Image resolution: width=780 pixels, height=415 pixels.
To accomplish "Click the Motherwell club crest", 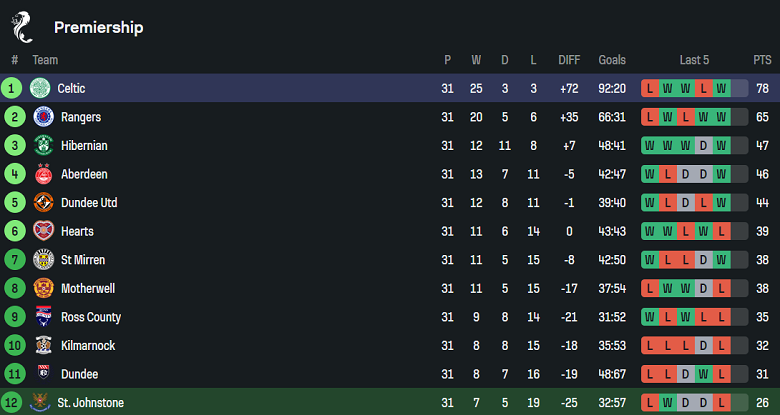I will [x=40, y=289].
